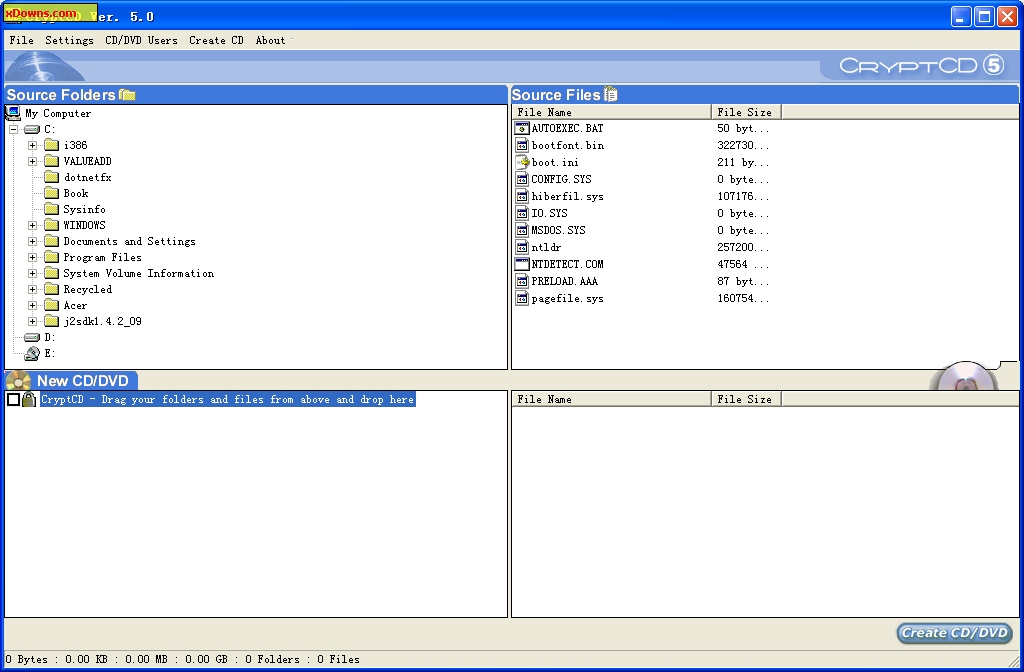Click the j2sdk1.4.2_09 folder icon
The image size is (1024, 672).
click(52, 321)
